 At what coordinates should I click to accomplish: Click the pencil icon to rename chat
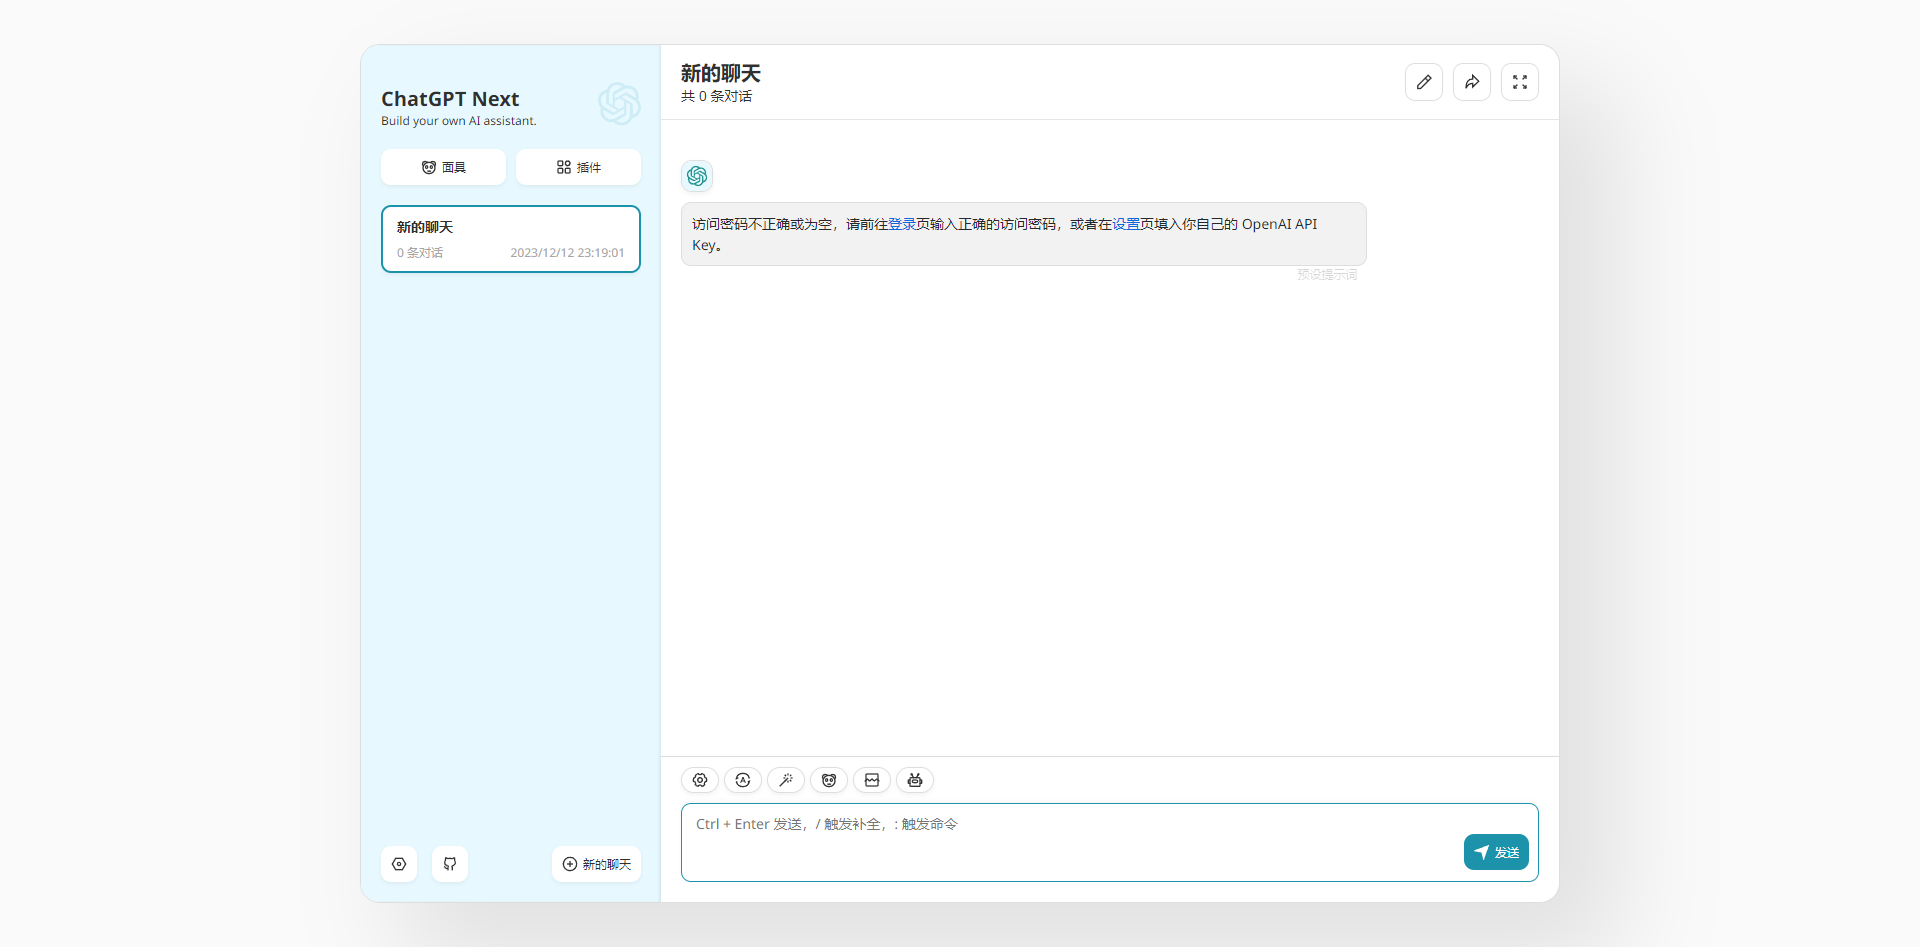(1424, 82)
